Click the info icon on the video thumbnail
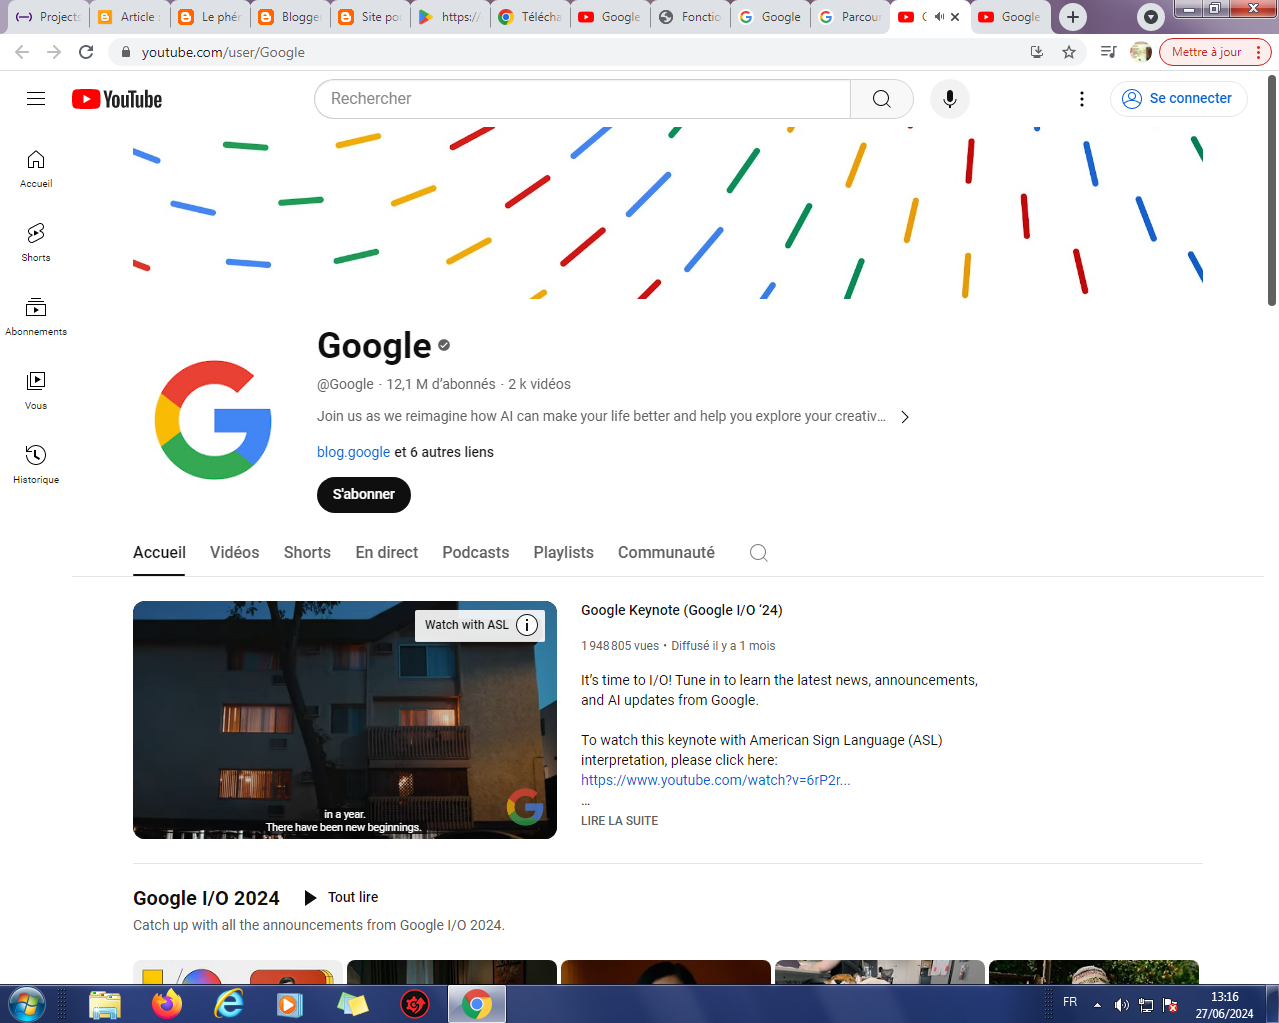Screen dimensions: 1279x1023 (x=527, y=625)
